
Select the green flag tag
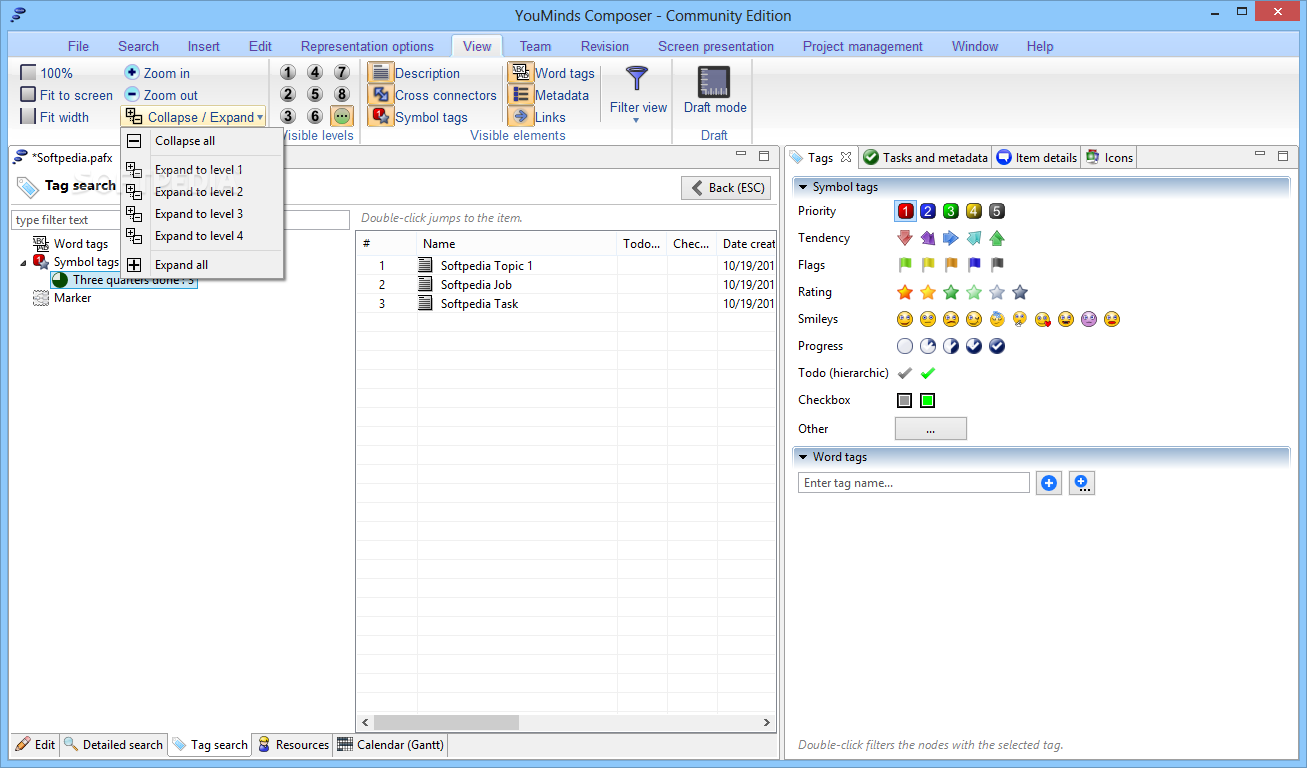(905, 265)
